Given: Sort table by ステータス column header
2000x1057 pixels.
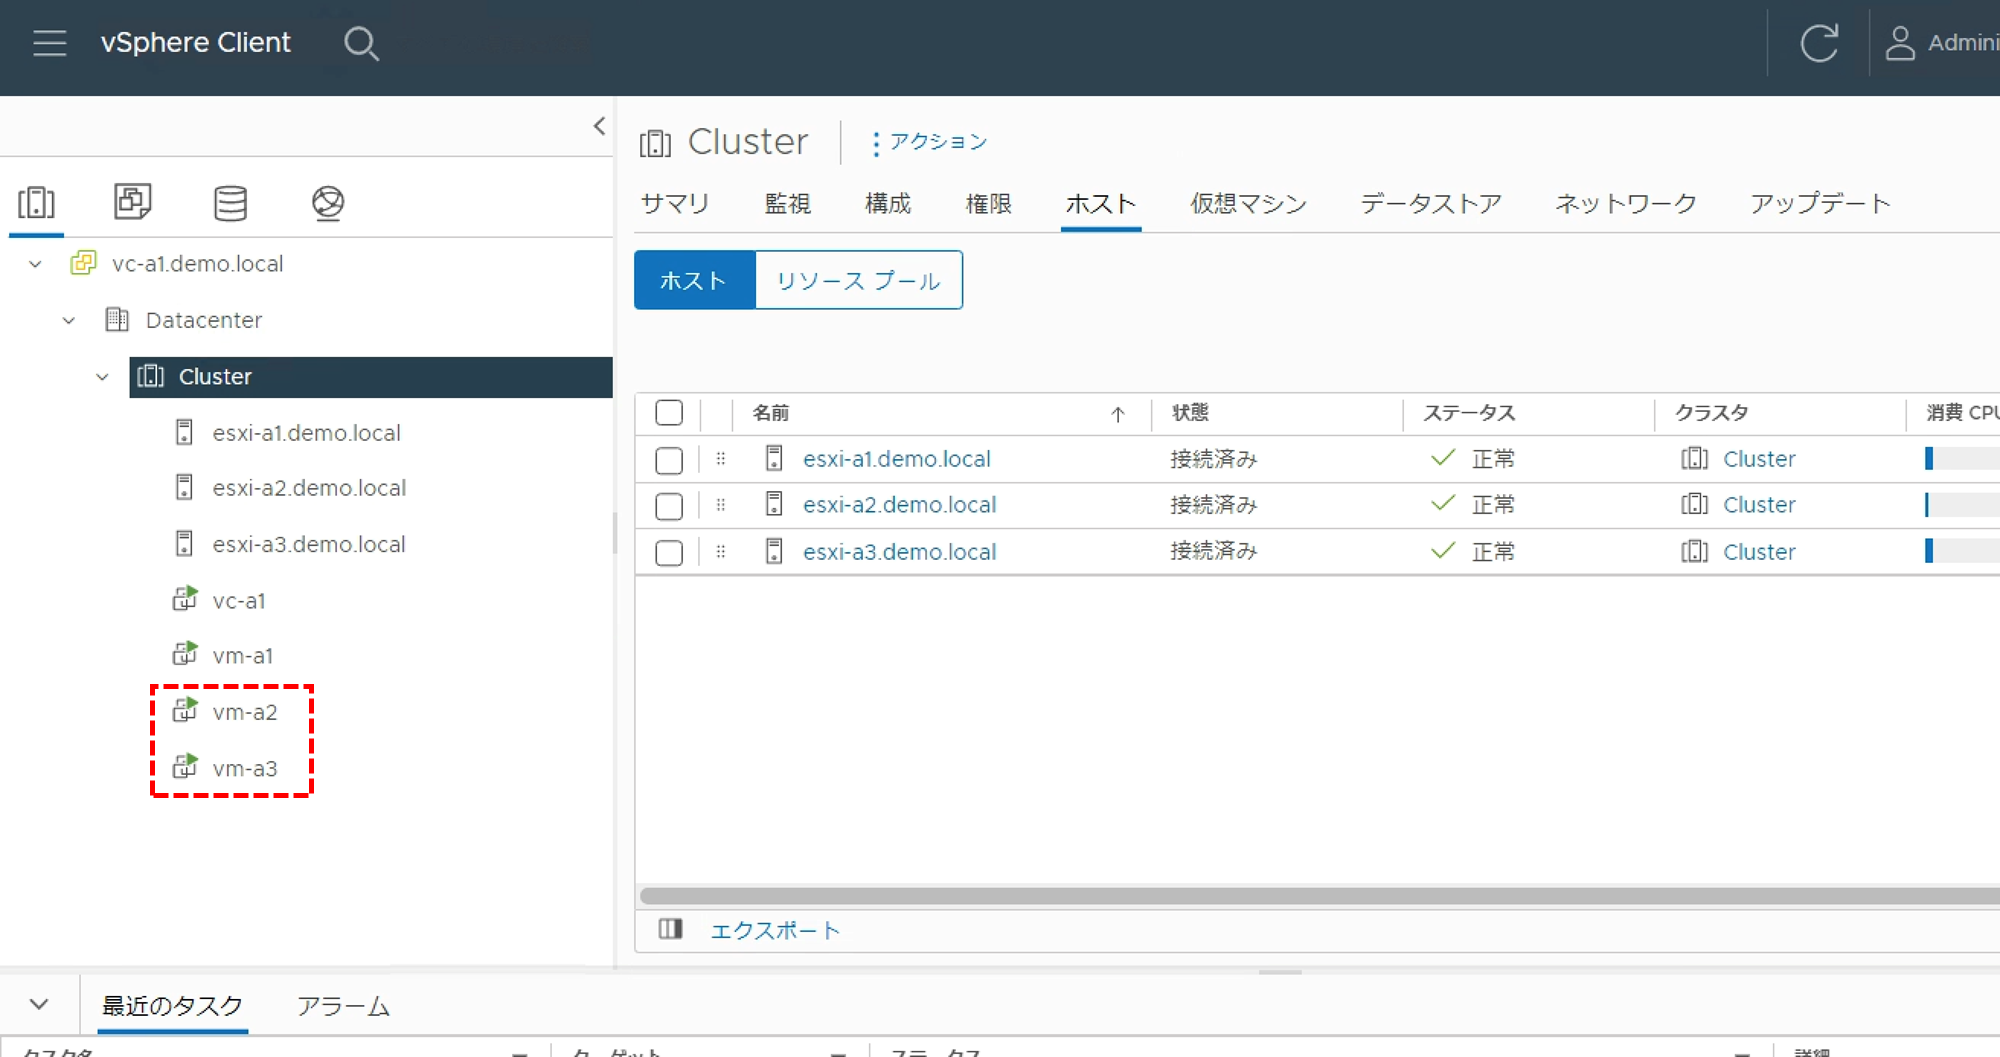Looking at the screenshot, I should (x=1469, y=413).
